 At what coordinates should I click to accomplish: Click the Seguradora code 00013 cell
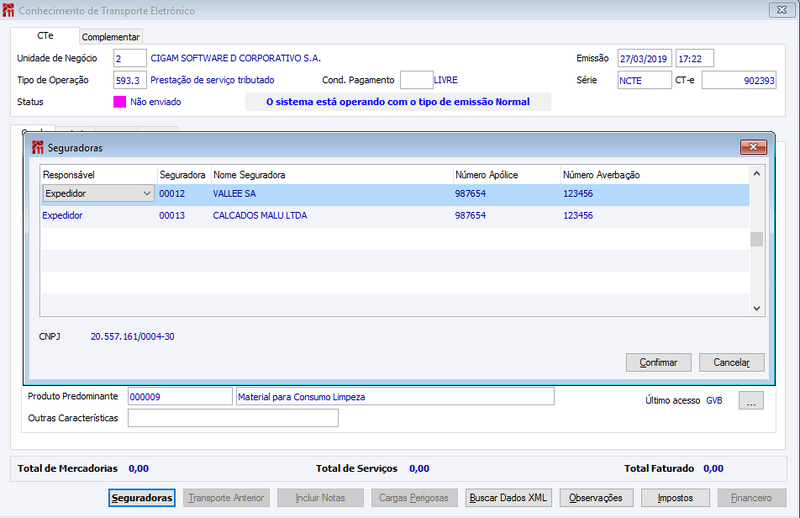(x=184, y=216)
